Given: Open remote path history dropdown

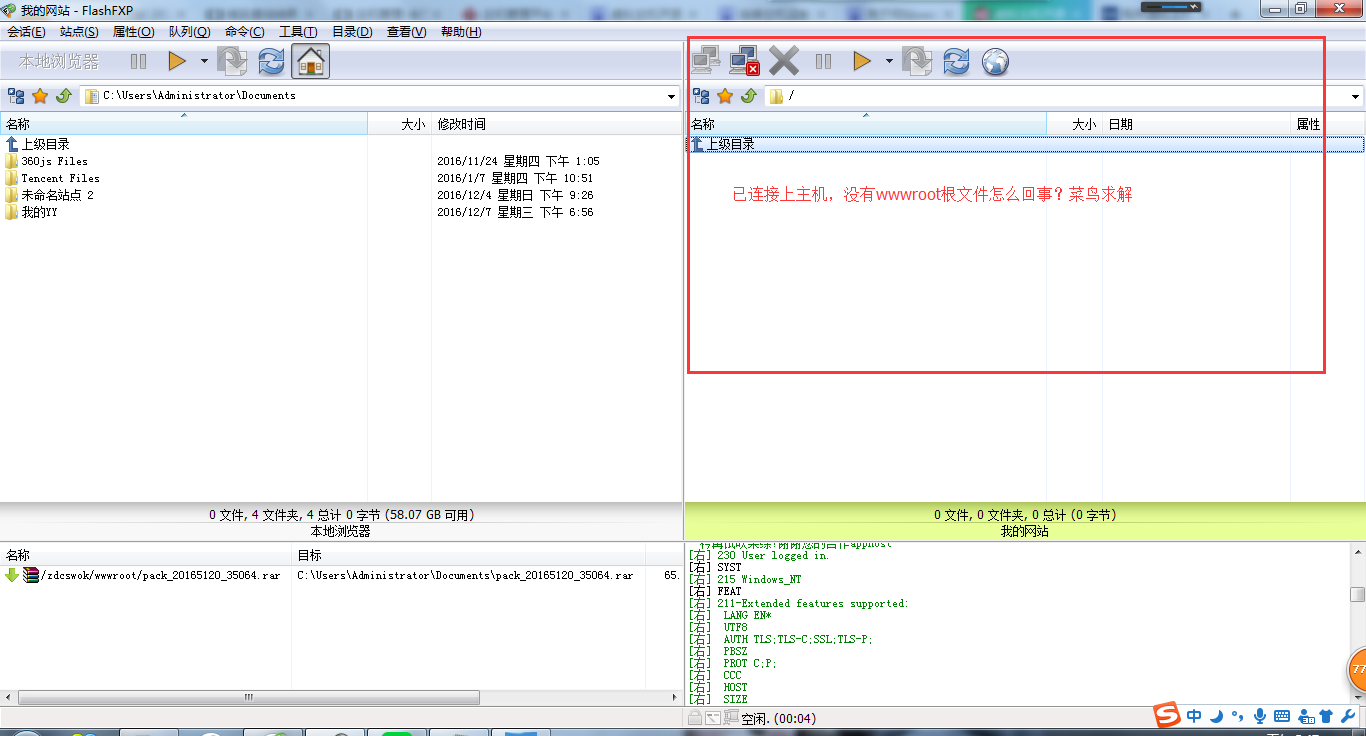Looking at the screenshot, I should (x=1356, y=97).
